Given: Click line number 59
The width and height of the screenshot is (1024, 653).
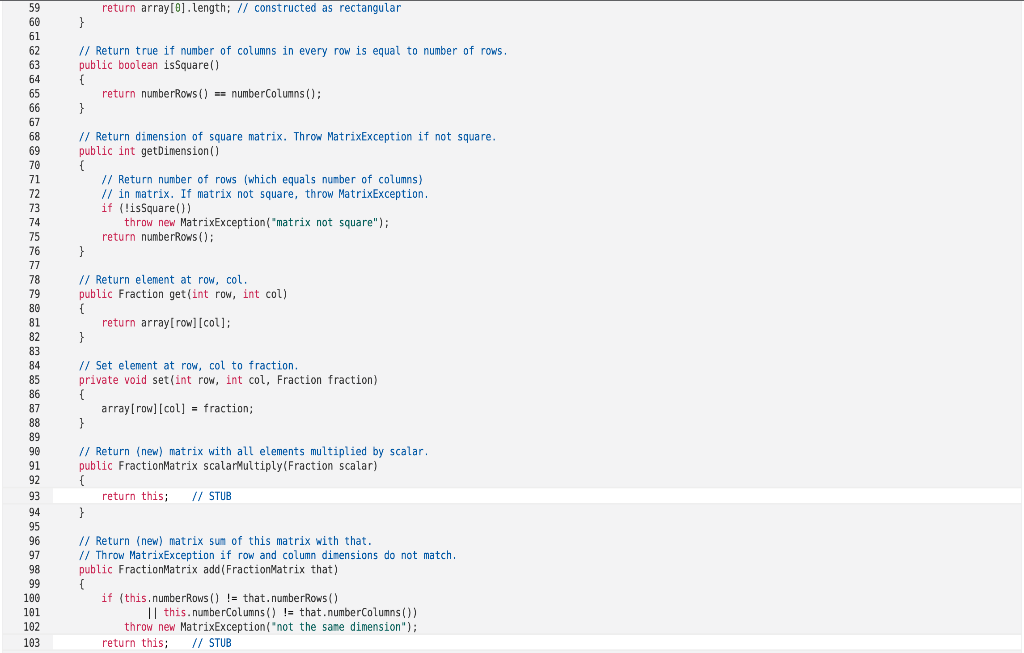Looking at the screenshot, I should click(x=35, y=8).
